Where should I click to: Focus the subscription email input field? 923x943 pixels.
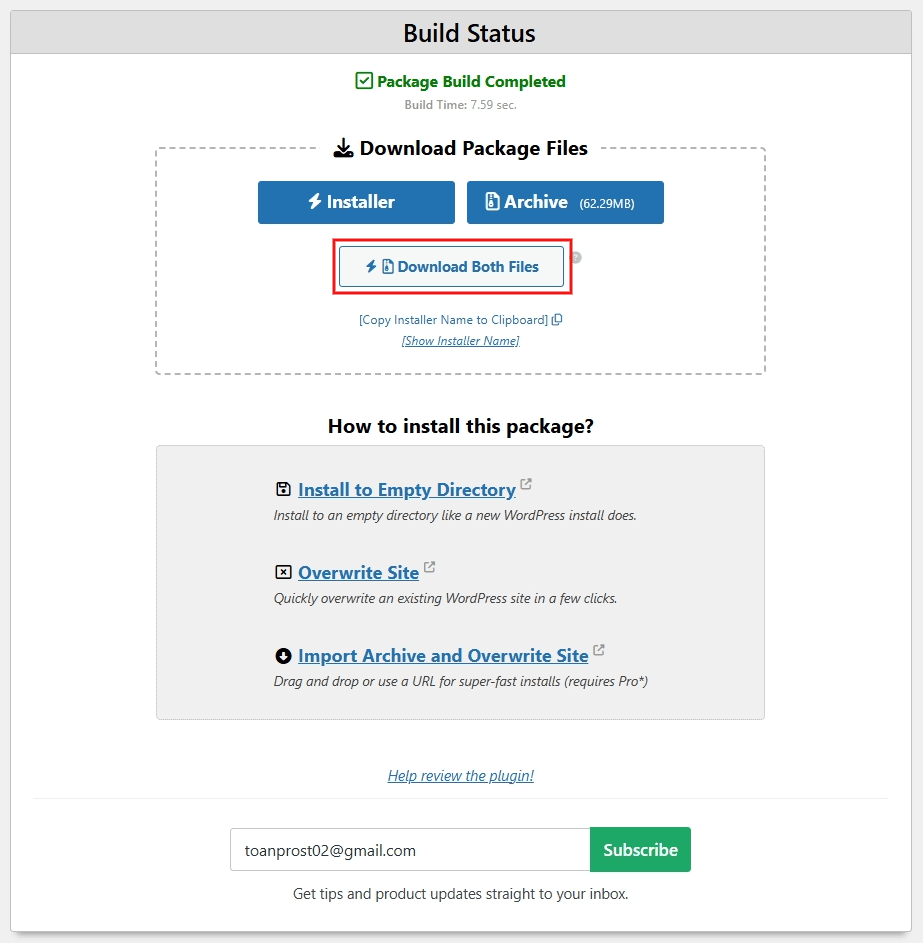point(410,850)
